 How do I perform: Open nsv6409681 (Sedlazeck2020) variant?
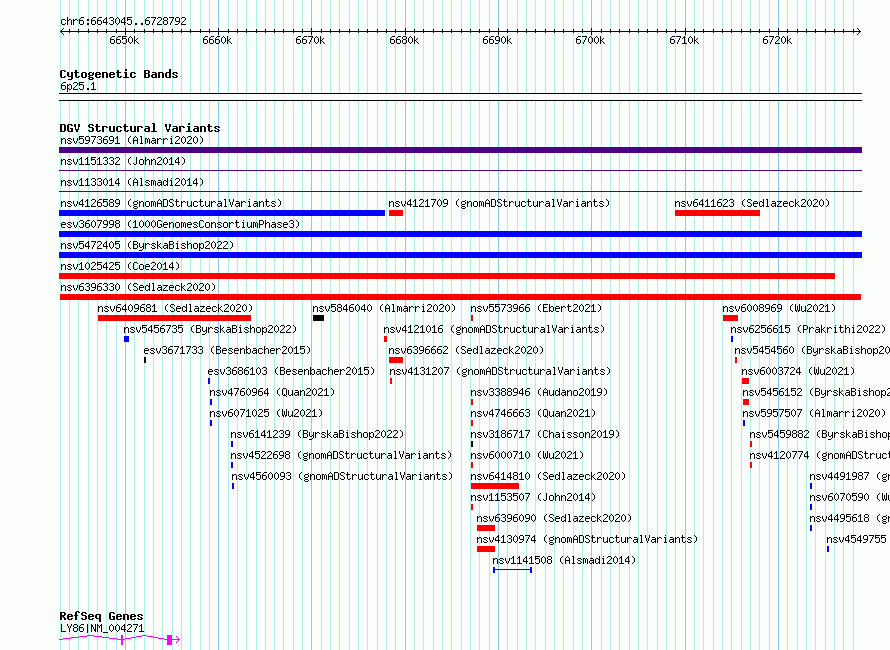pyautogui.click(x=175, y=308)
